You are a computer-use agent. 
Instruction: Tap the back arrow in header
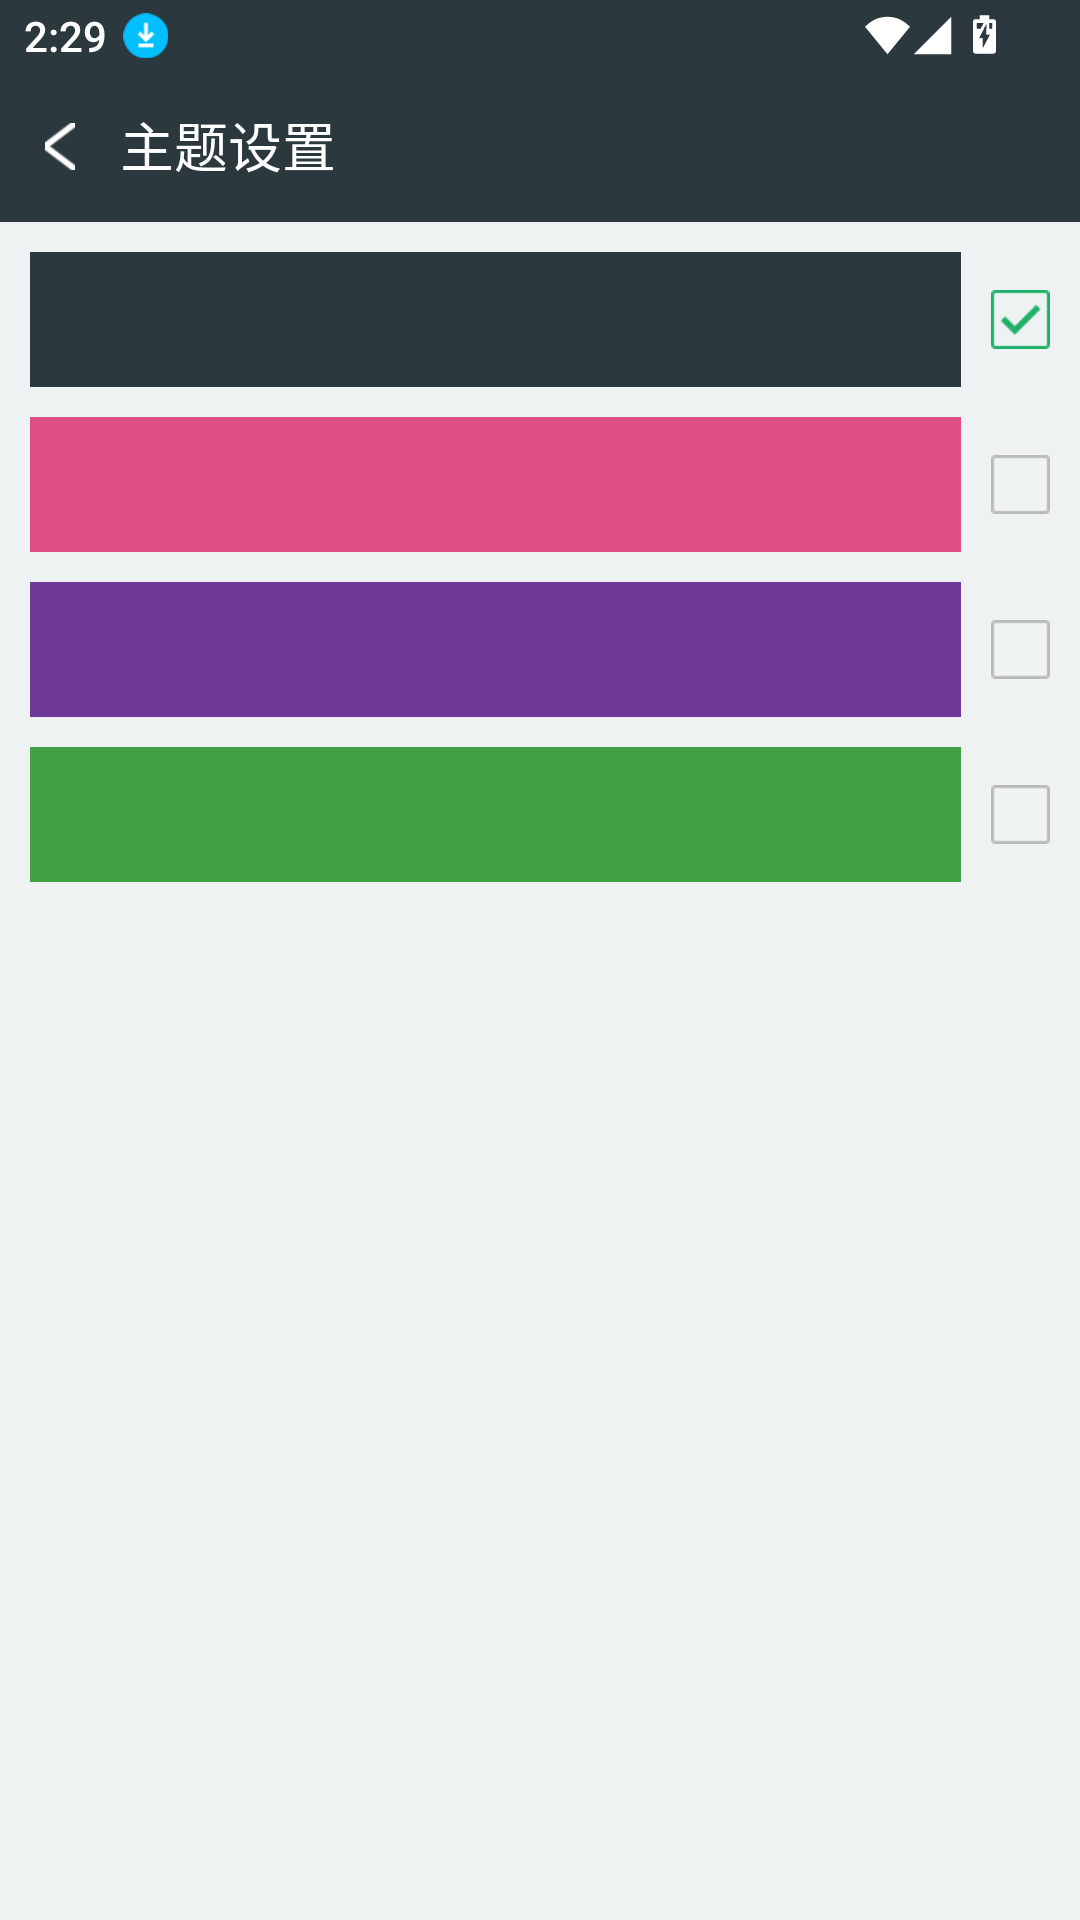(x=60, y=147)
